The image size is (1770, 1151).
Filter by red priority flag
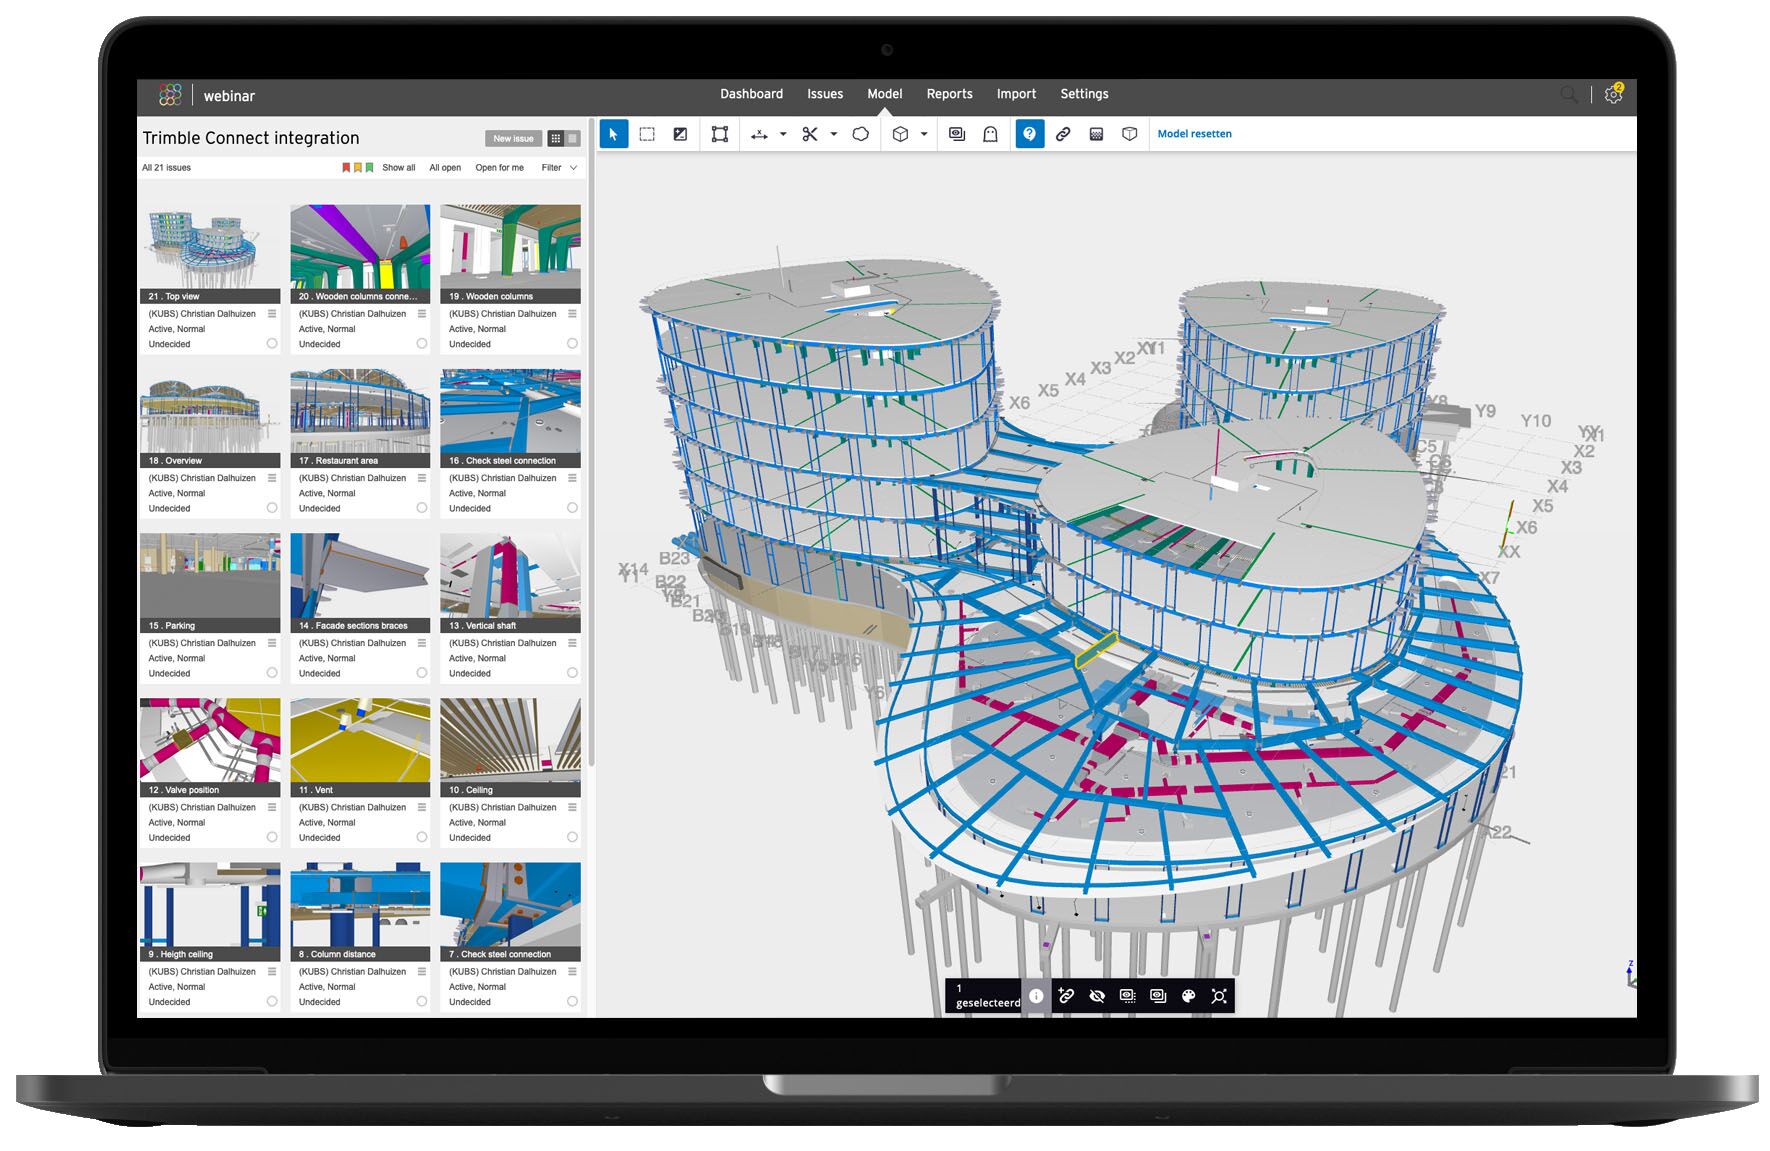(346, 168)
